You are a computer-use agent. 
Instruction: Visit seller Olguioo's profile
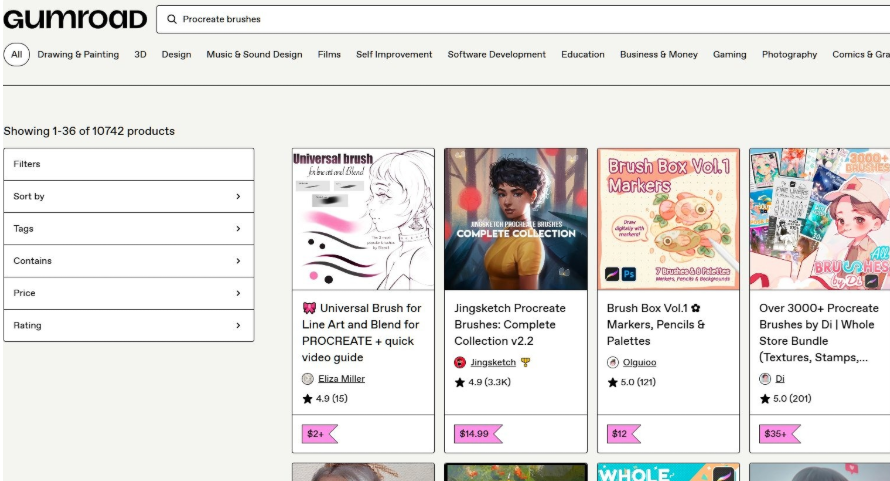tap(639, 362)
